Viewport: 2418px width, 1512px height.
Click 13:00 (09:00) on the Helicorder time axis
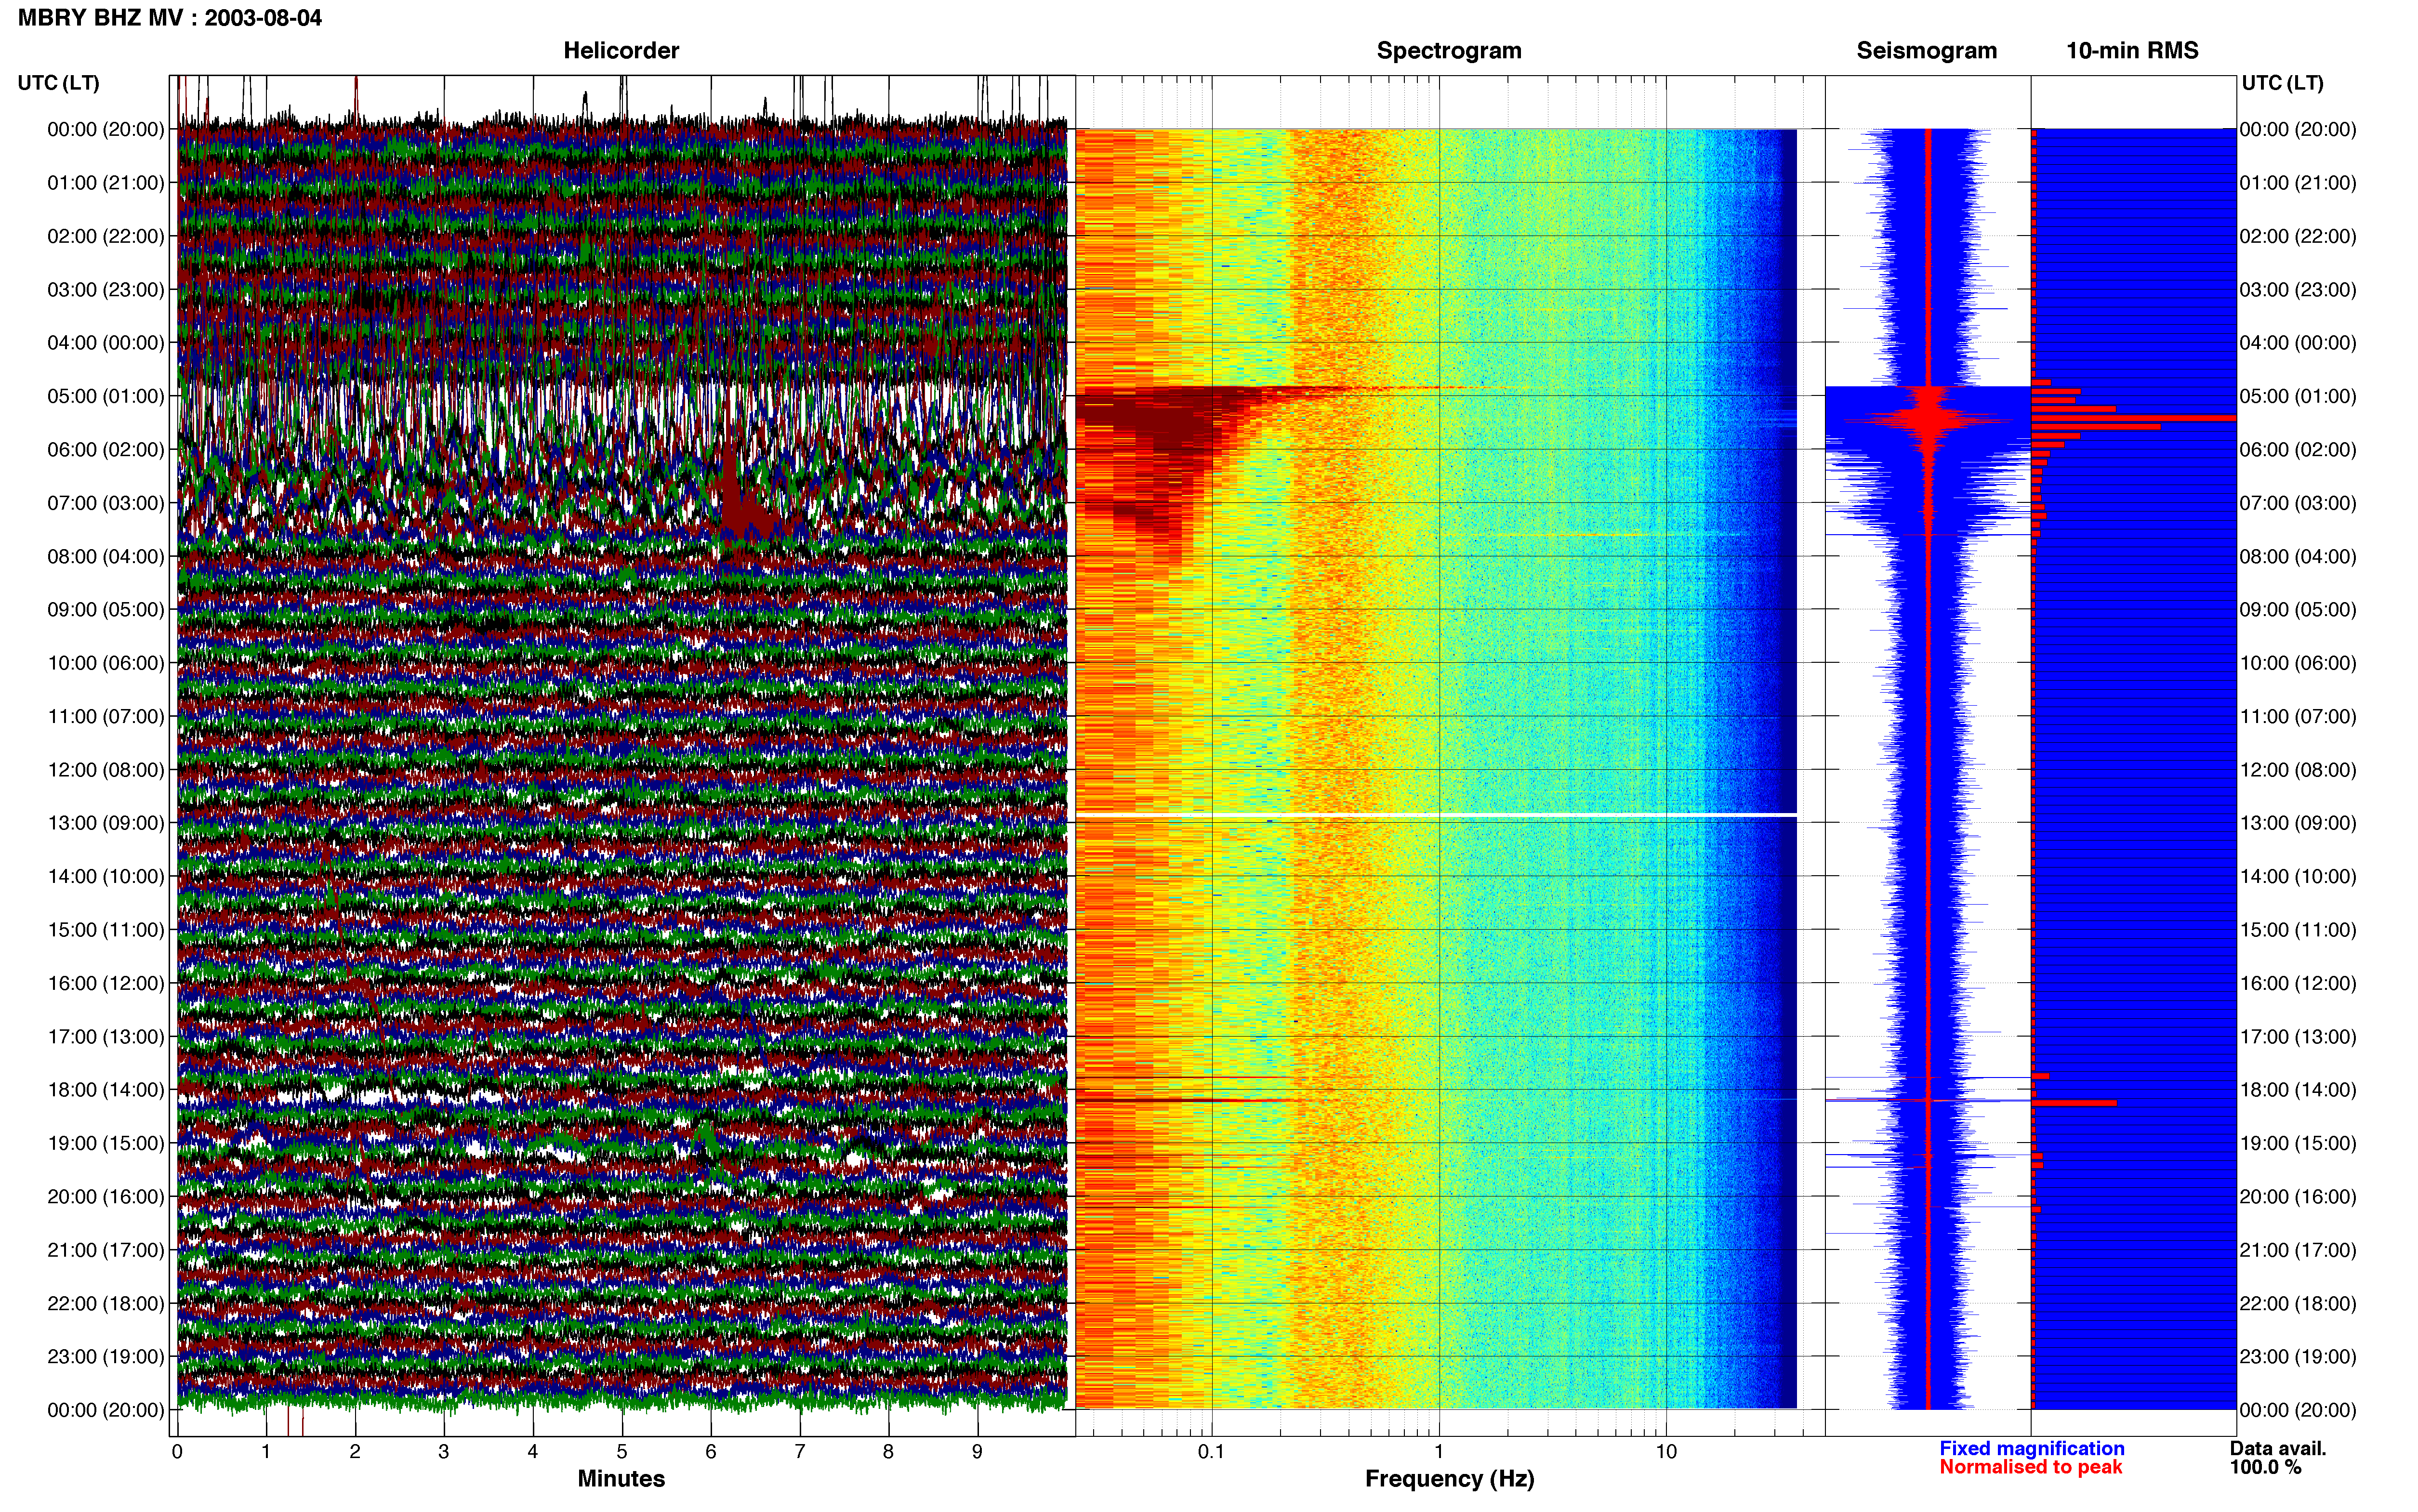(x=106, y=823)
